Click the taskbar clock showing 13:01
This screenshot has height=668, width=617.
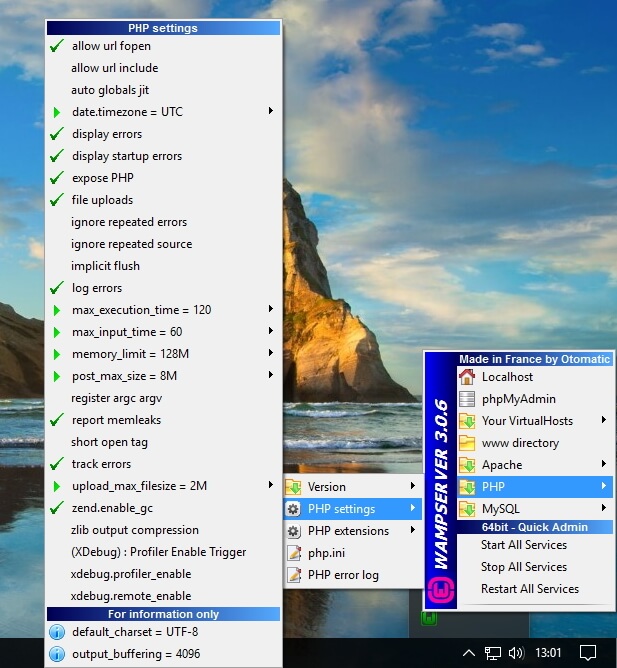(x=548, y=653)
